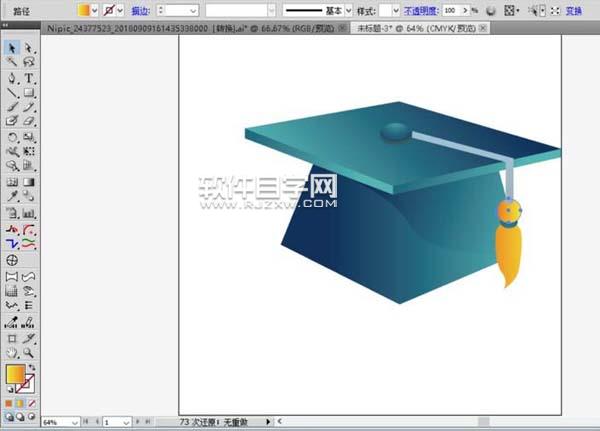Select the Pencil tool
Screen dimensions: 600x431
pyautogui.click(x=29, y=107)
